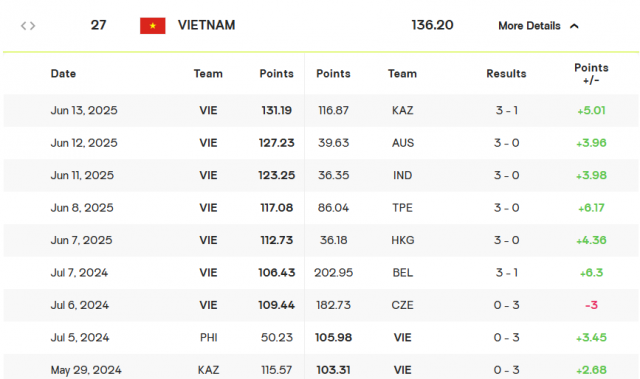640x379 pixels.
Task: Click the Date column header
Action: [x=63, y=74]
